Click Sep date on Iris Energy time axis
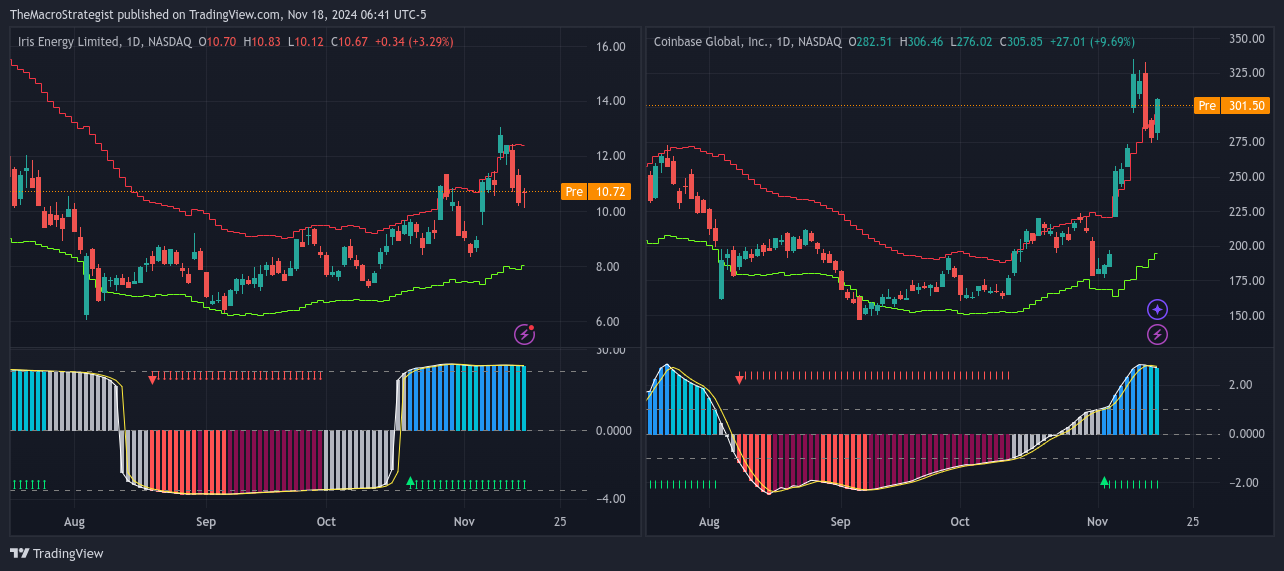The image size is (1284, 571). [x=206, y=522]
